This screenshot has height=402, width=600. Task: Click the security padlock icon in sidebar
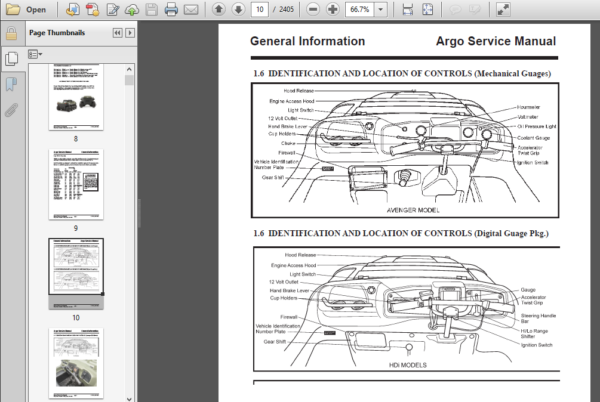coord(11,34)
